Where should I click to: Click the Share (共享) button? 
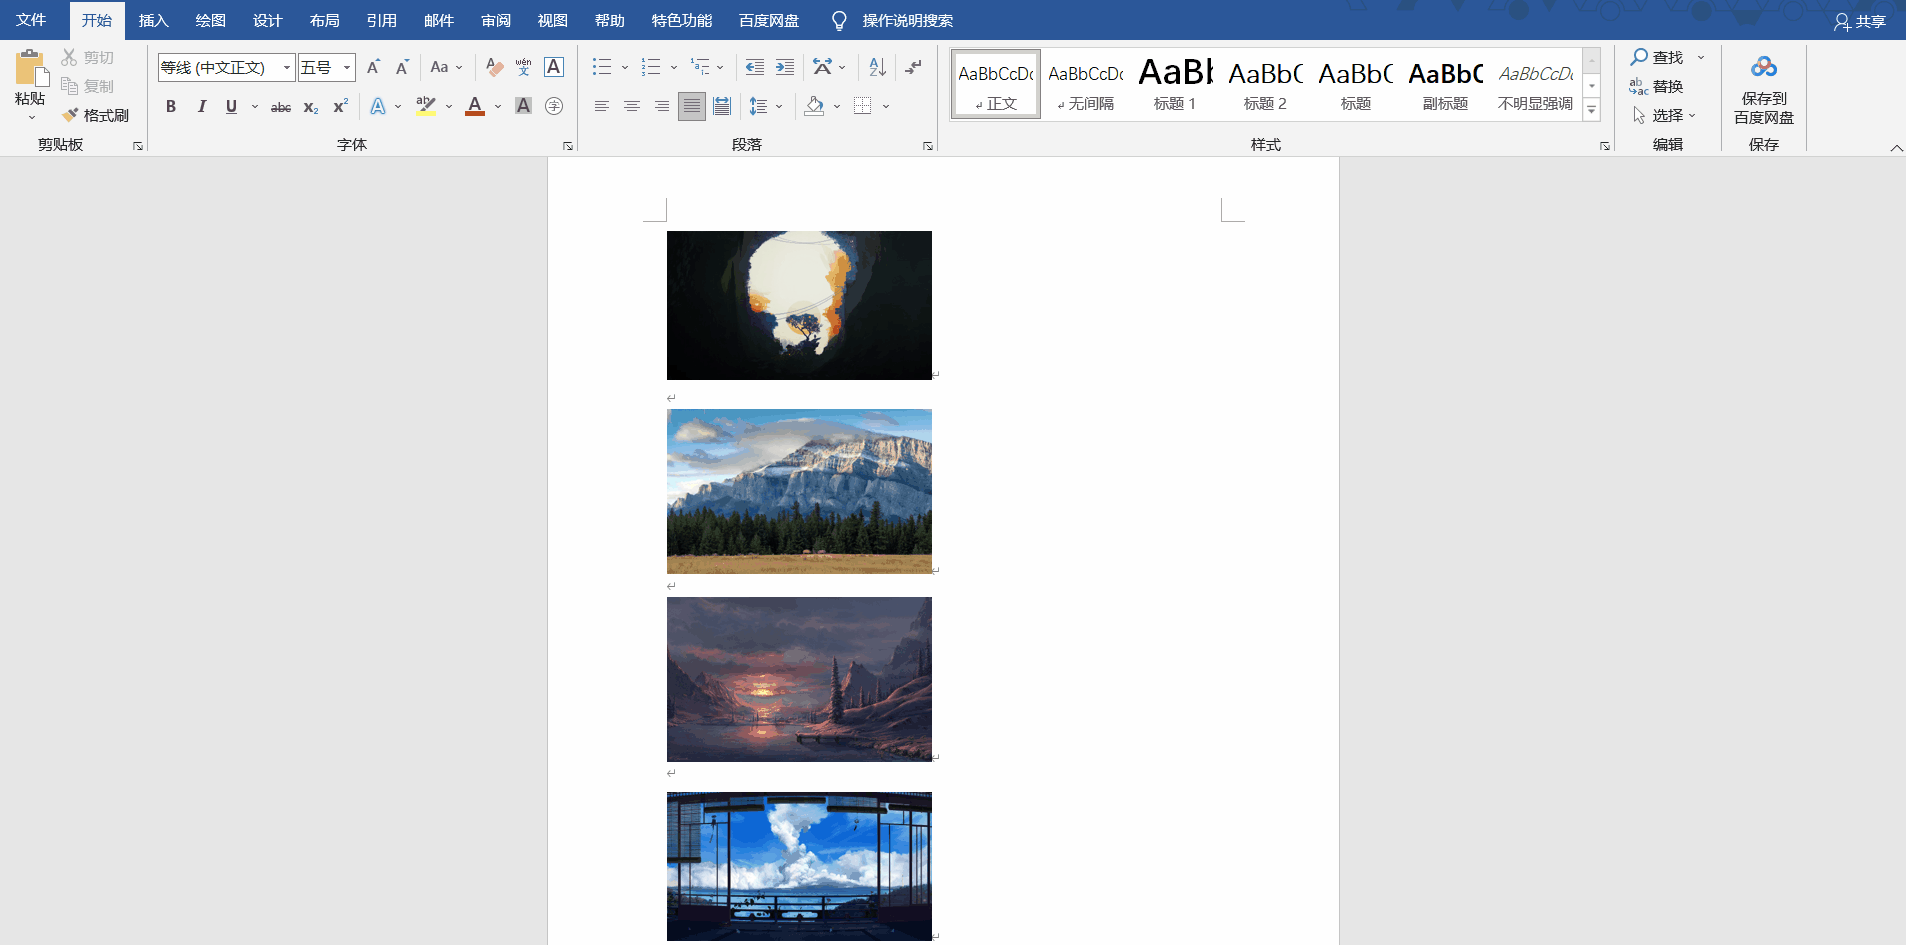tap(1860, 21)
